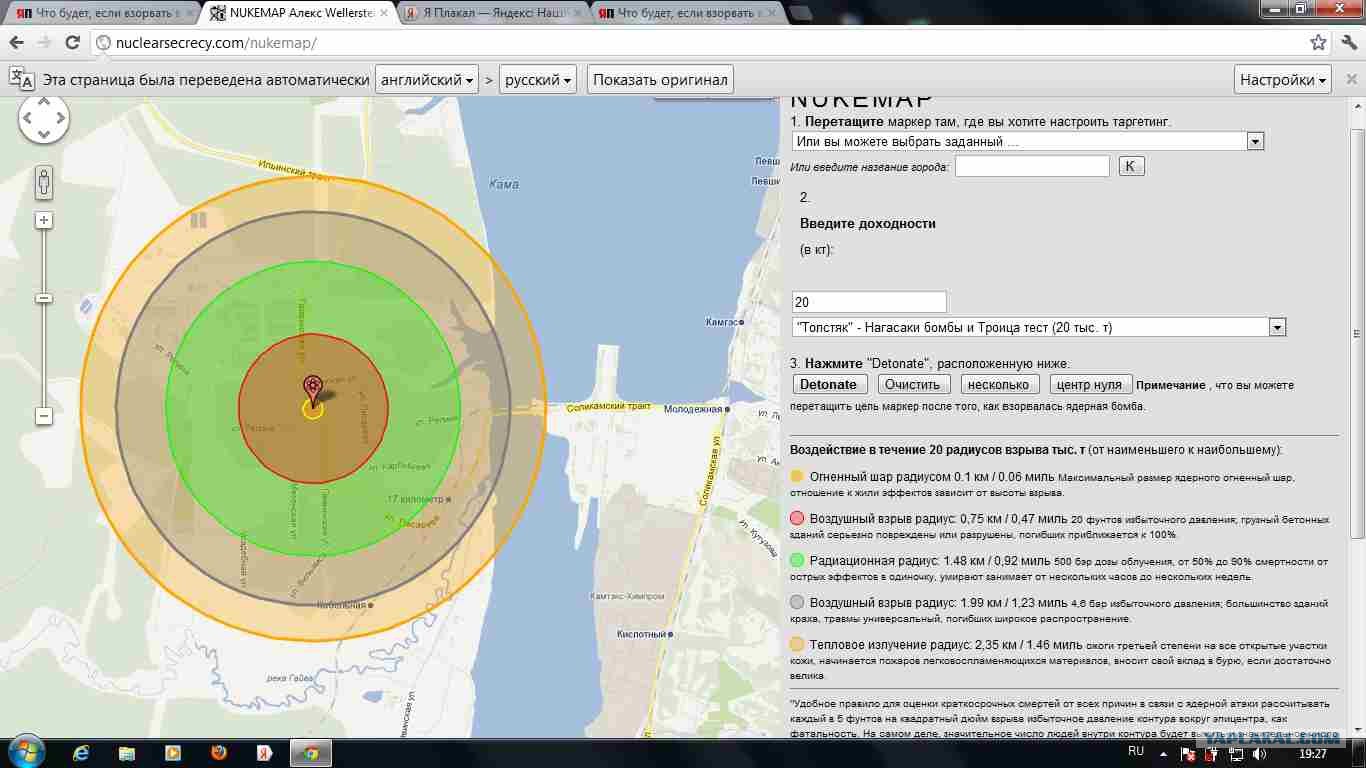1366x768 pixels.
Task: Open the Chrome wrench settings menu
Action: coord(1347,43)
